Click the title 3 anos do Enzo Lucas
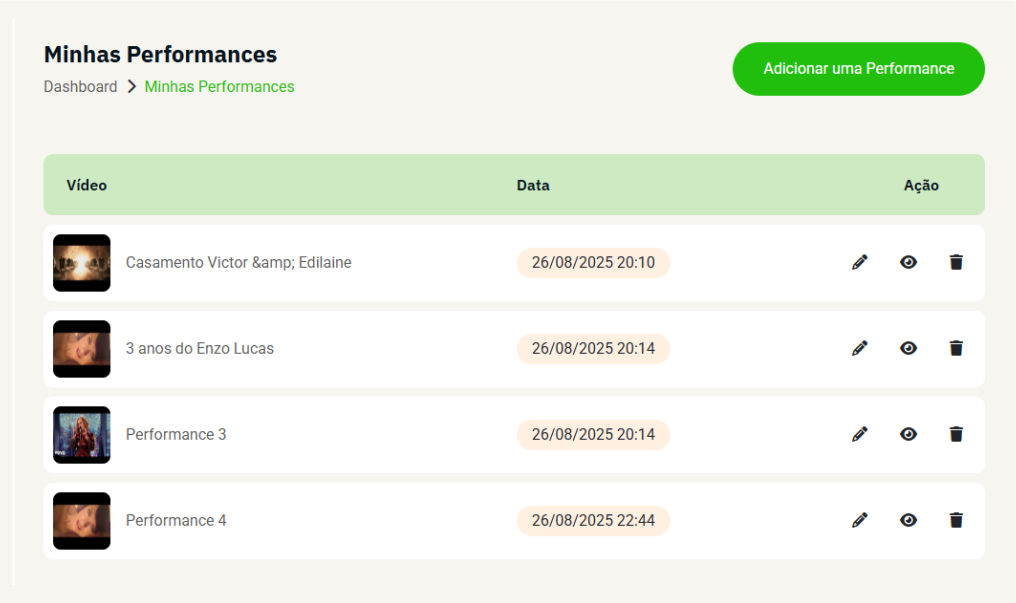Screen dimensions: 1016x603 [200, 348]
